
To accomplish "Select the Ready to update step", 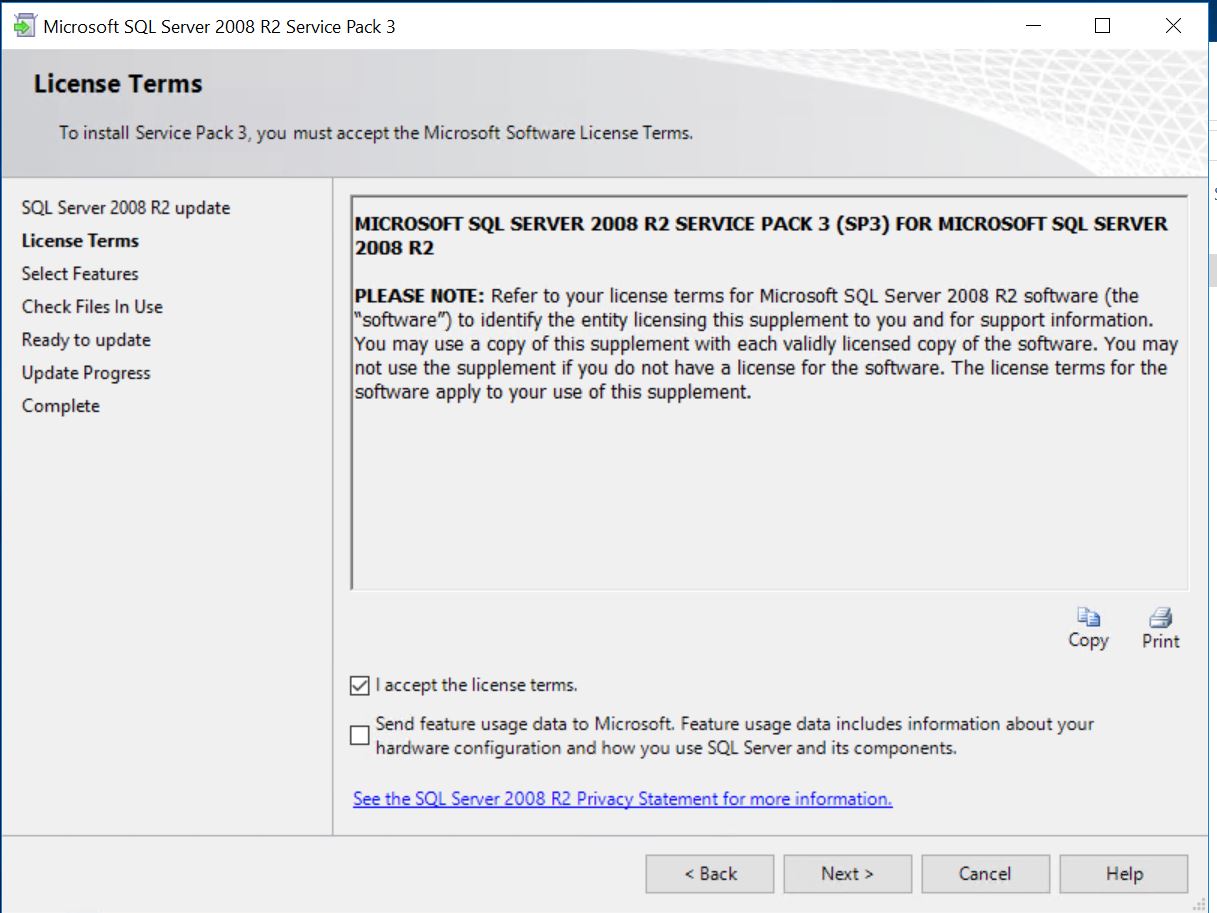I will click(86, 340).
